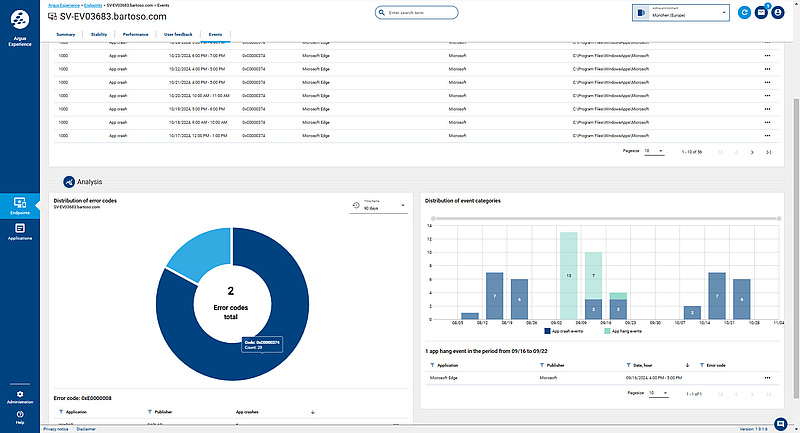800x433 pixels.
Task: Open the user profile icon
Action: click(778, 12)
